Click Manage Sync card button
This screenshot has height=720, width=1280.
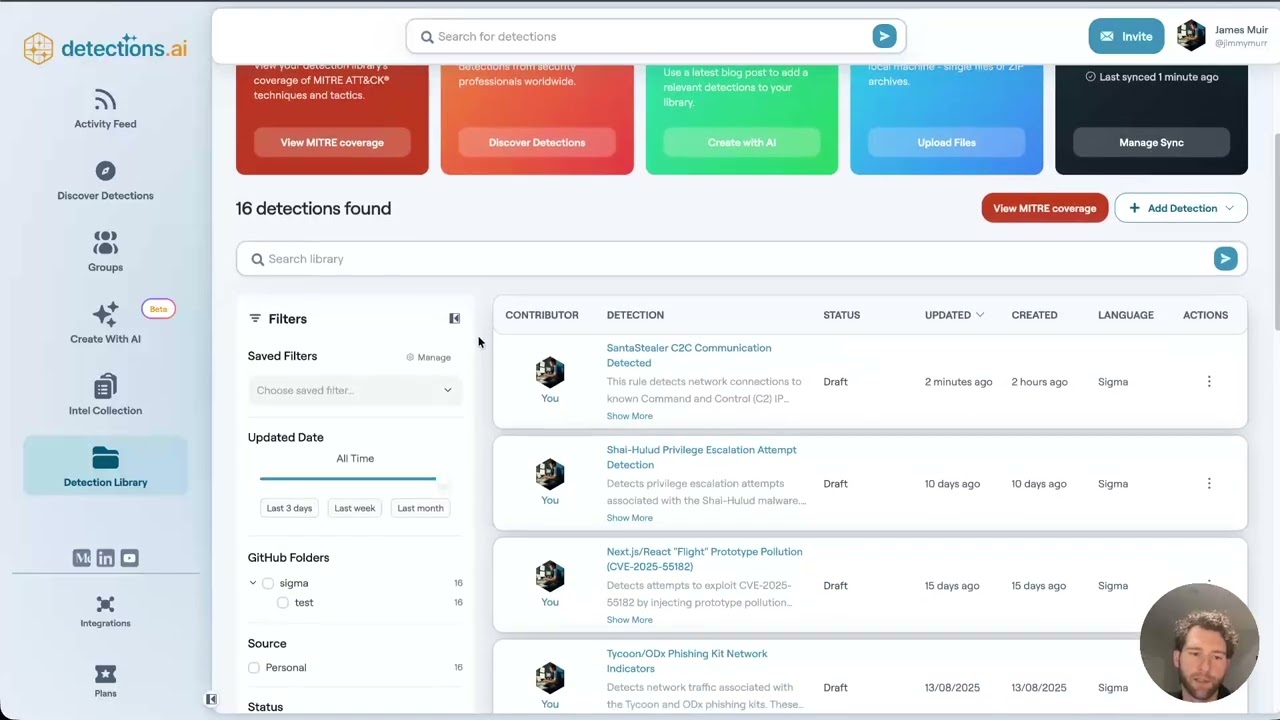coord(1151,142)
